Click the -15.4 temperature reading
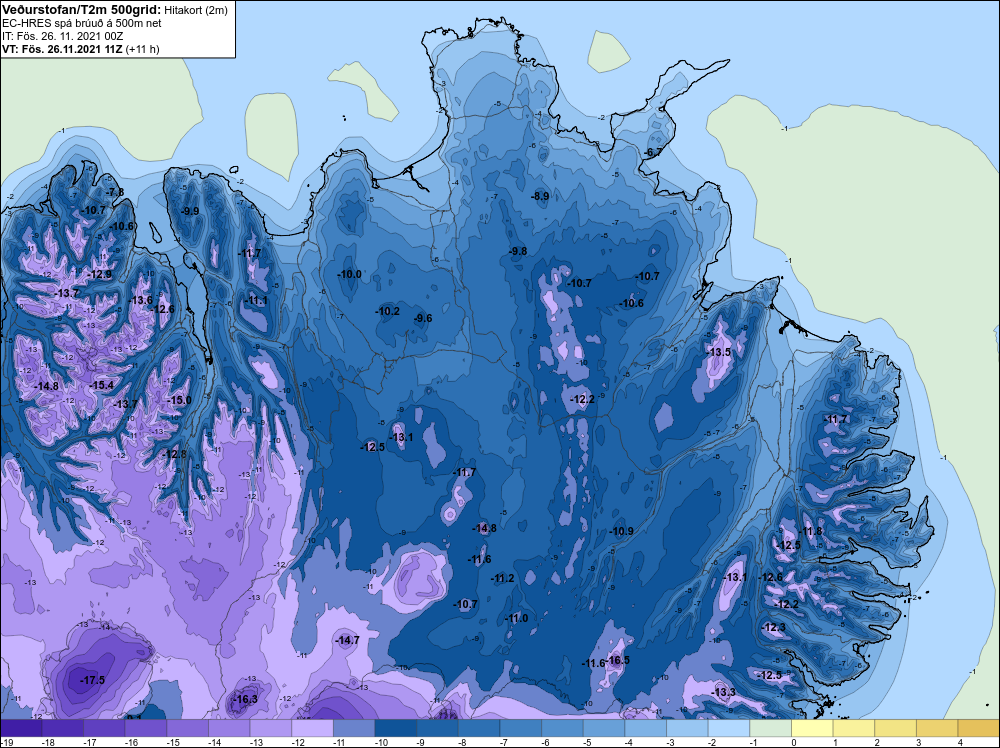1000x748 pixels. click(x=102, y=385)
